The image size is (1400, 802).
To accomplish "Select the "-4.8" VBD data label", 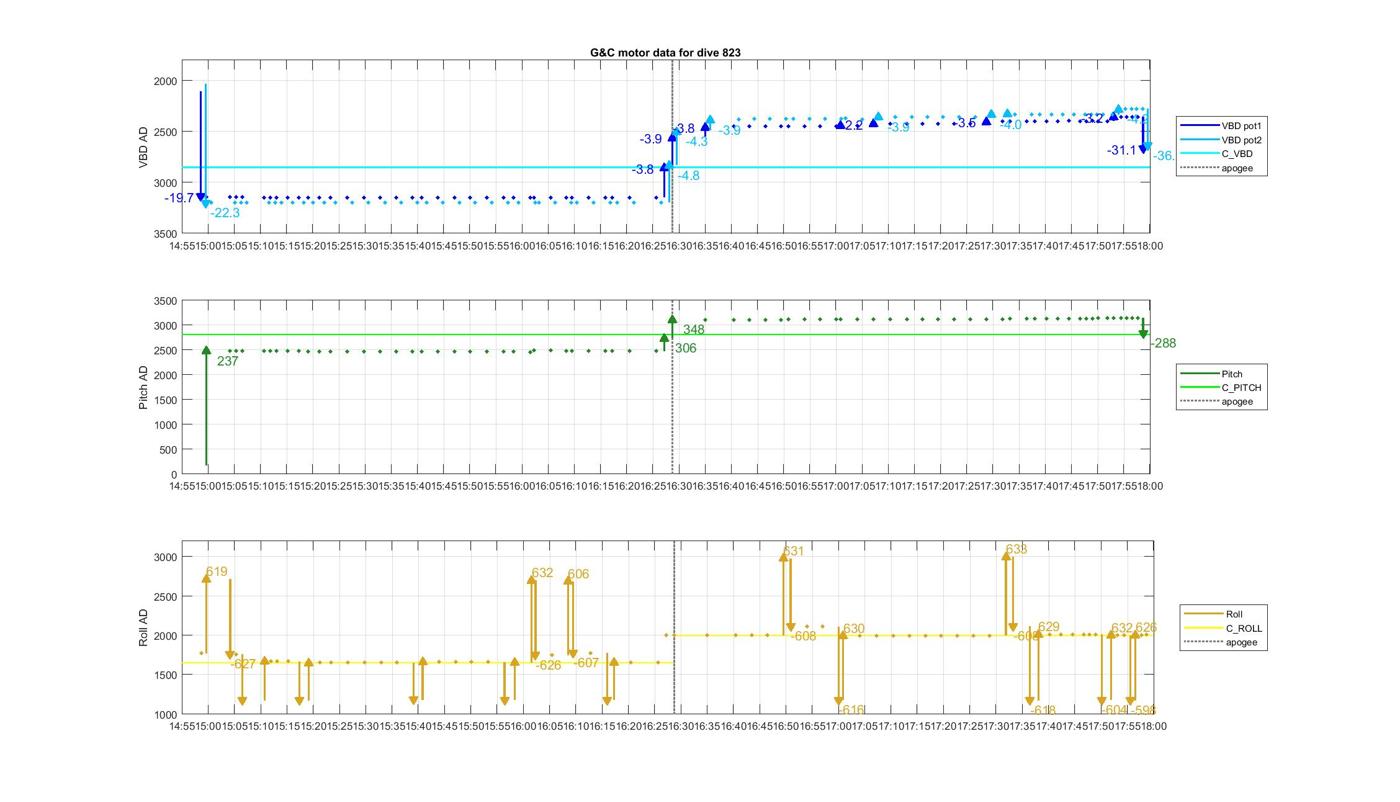I will (x=688, y=176).
